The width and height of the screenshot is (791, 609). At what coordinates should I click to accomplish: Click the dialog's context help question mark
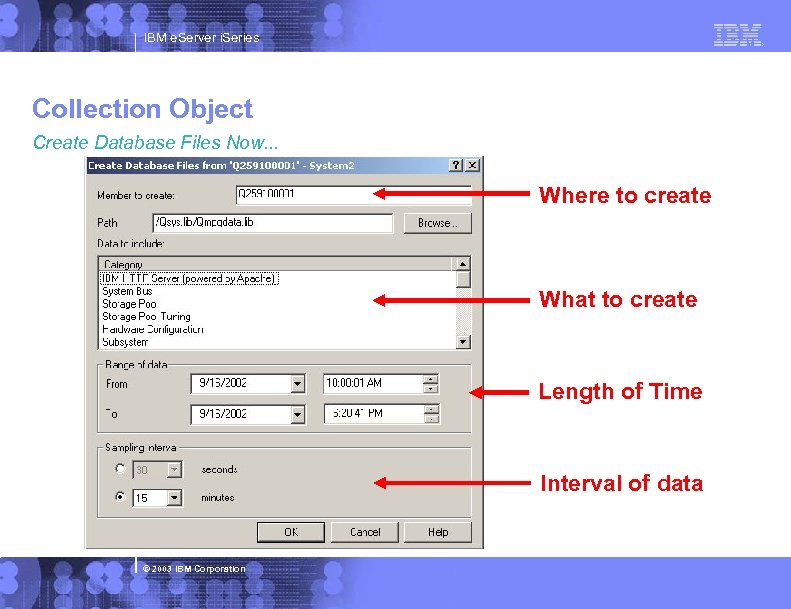click(456, 165)
